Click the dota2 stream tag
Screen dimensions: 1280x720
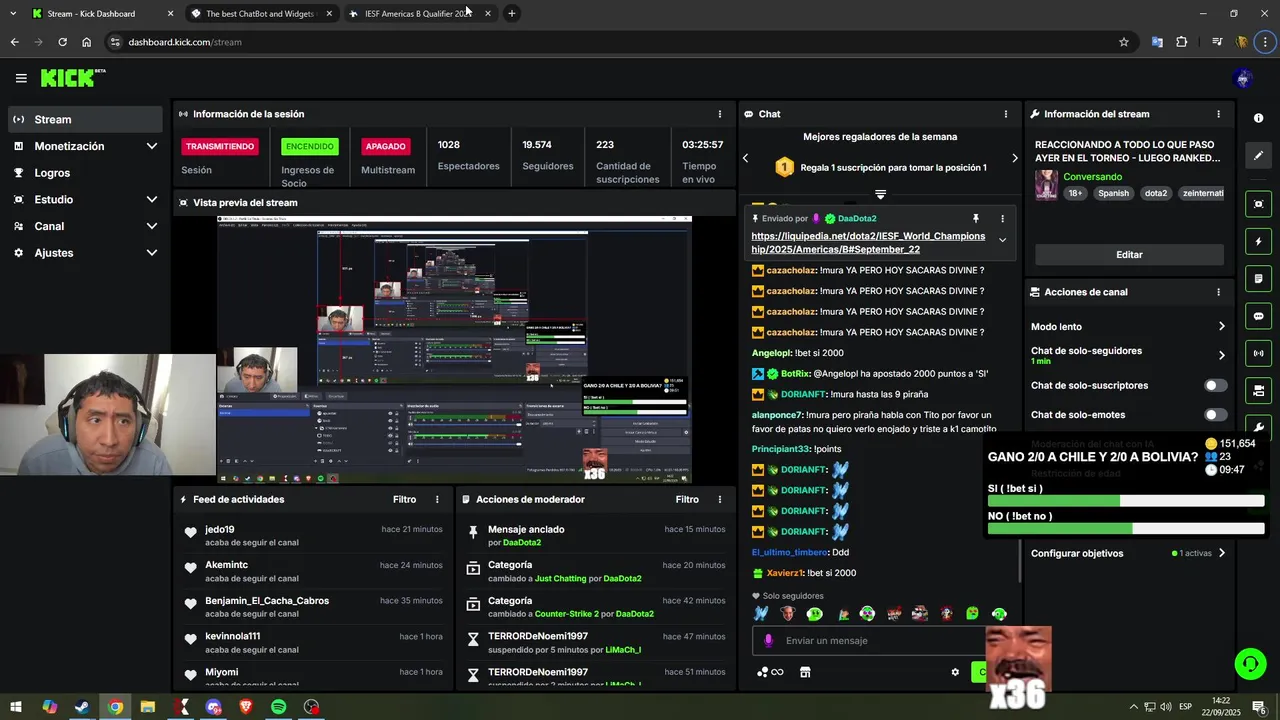pos(1156,193)
